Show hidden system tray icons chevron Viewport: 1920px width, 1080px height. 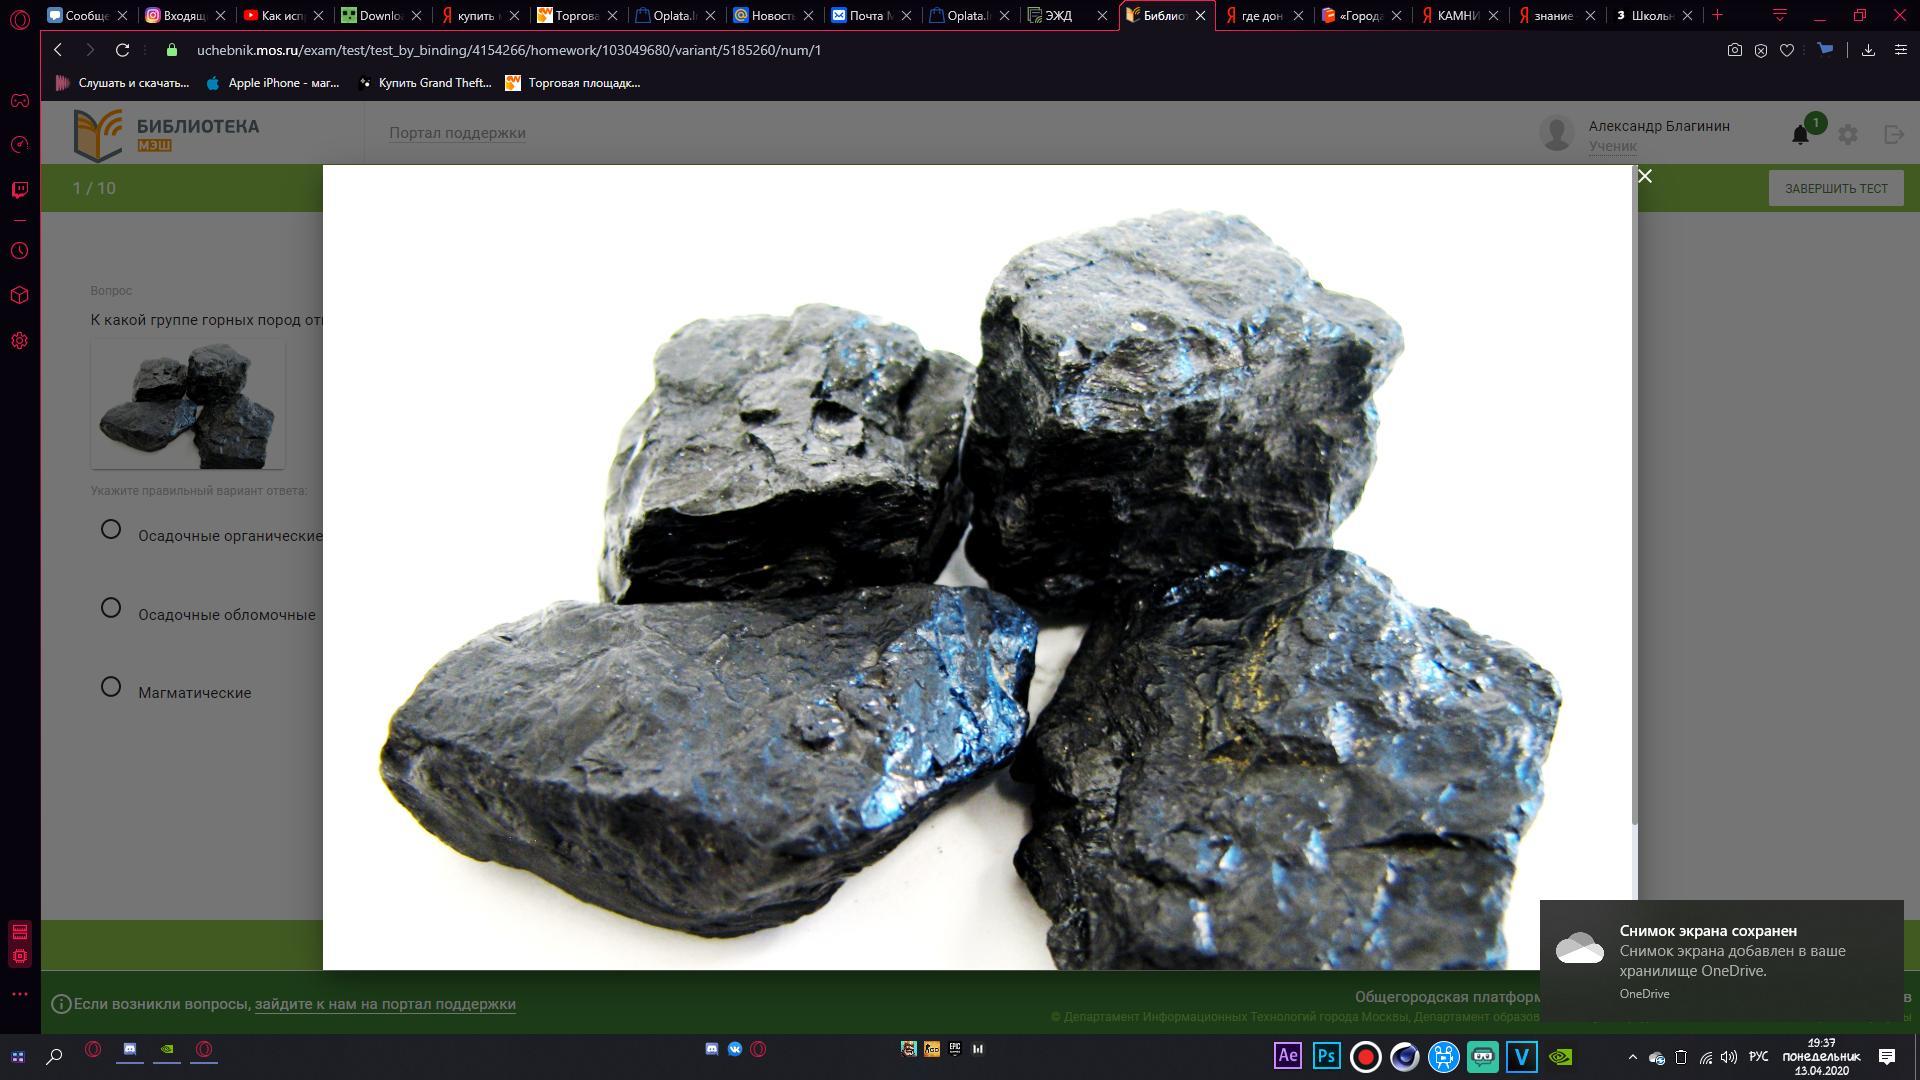click(x=1633, y=1057)
